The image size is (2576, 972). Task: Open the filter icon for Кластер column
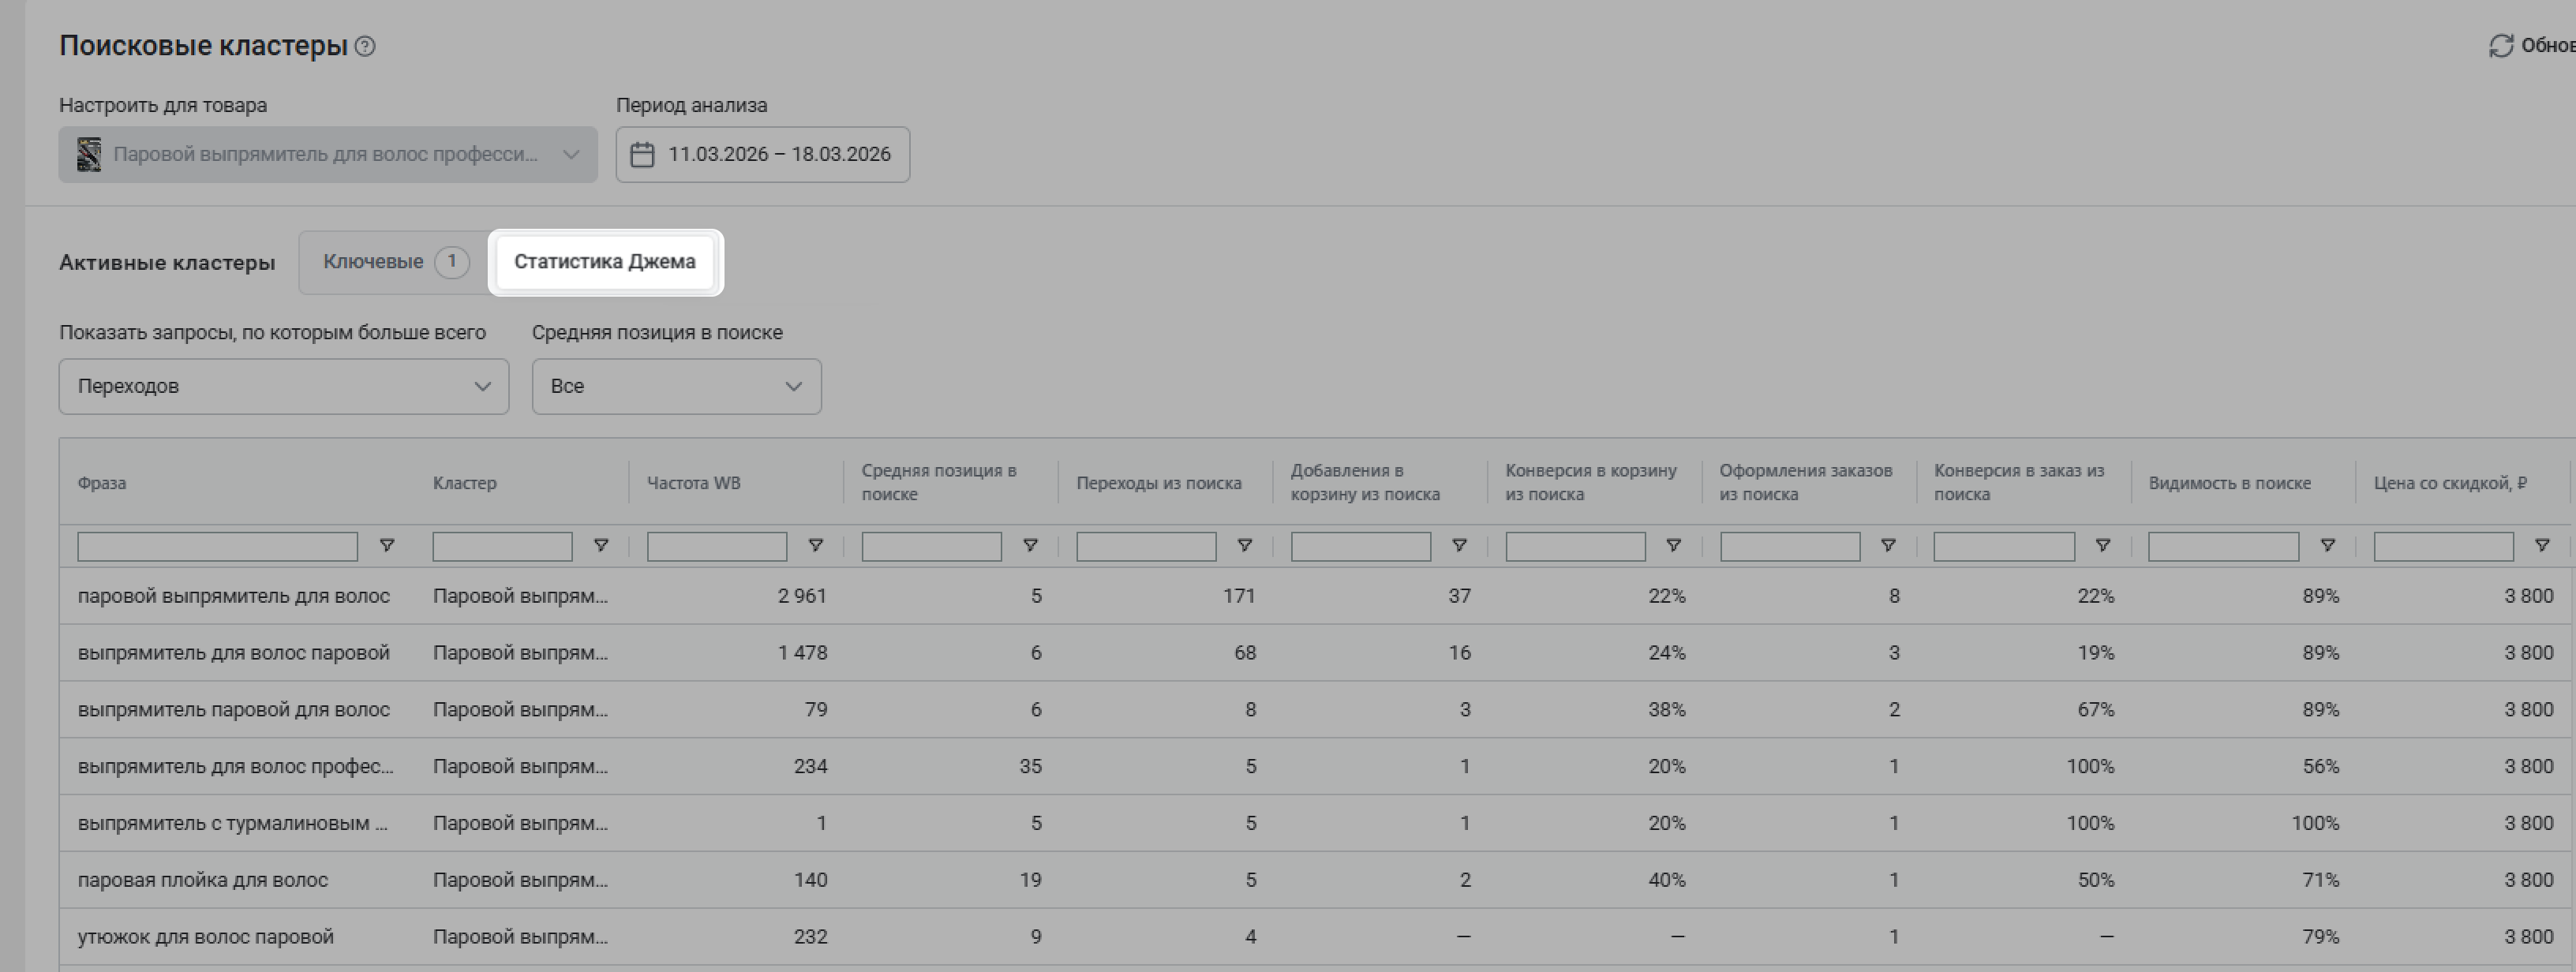pyautogui.click(x=601, y=546)
